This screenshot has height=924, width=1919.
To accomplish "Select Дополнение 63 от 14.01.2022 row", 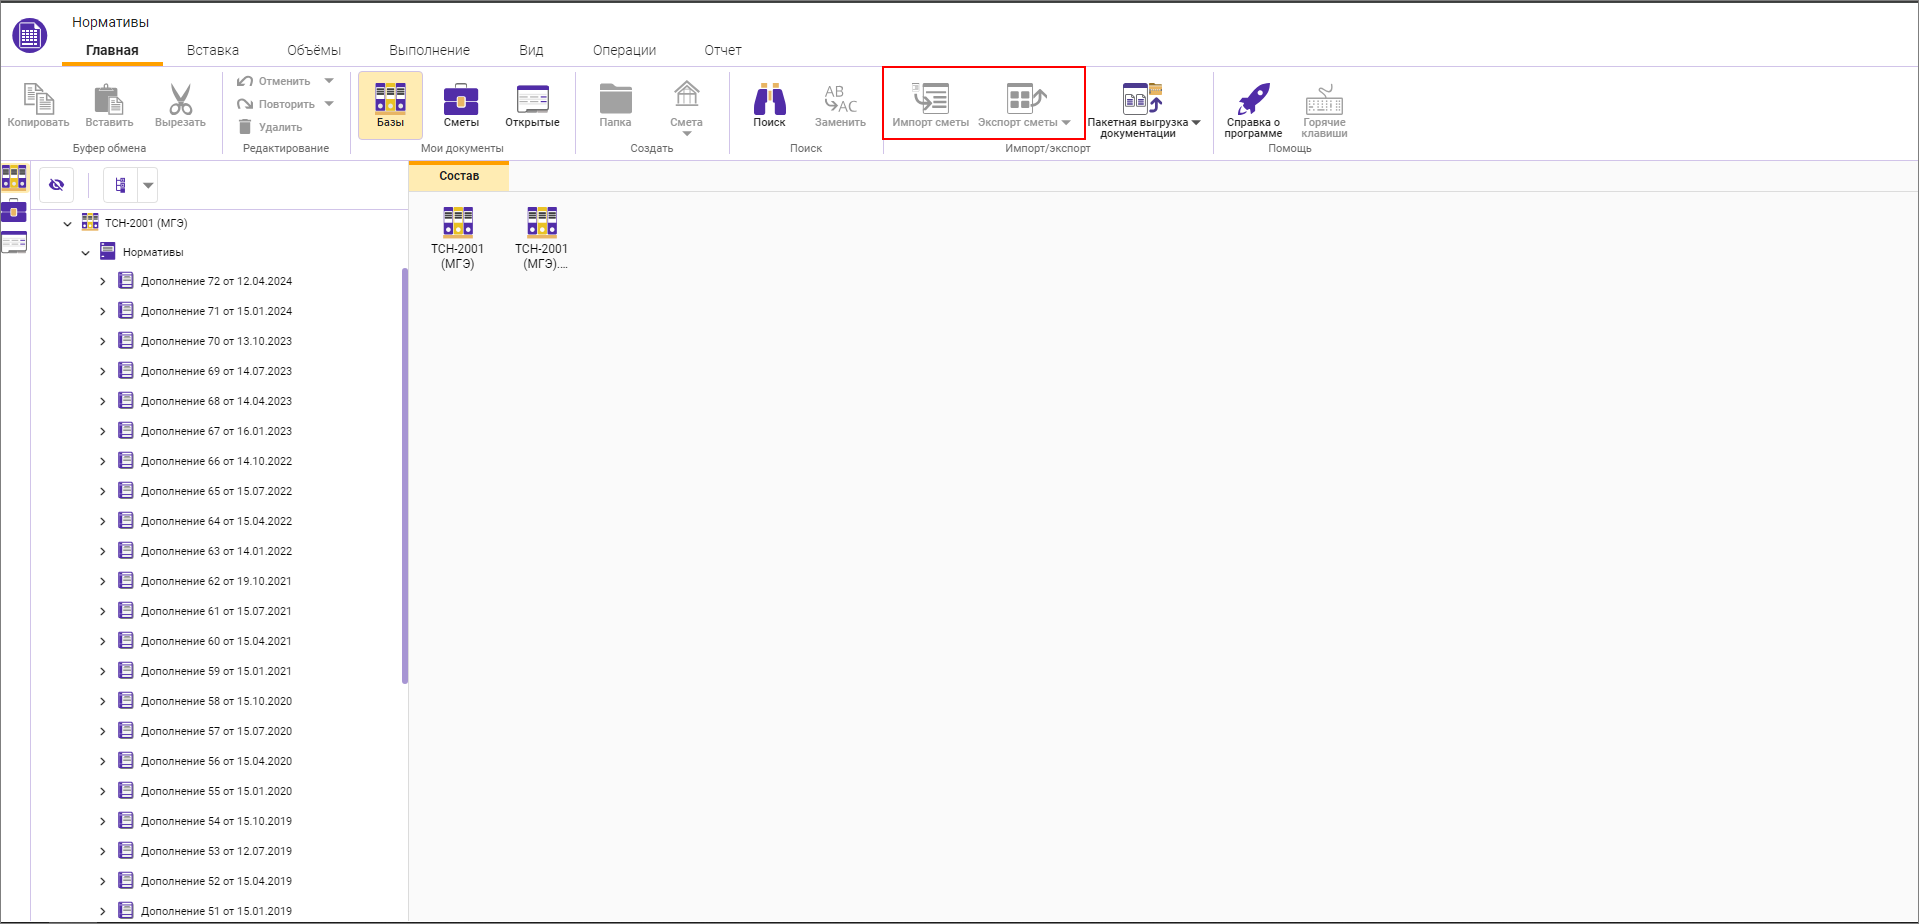I will point(216,551).
